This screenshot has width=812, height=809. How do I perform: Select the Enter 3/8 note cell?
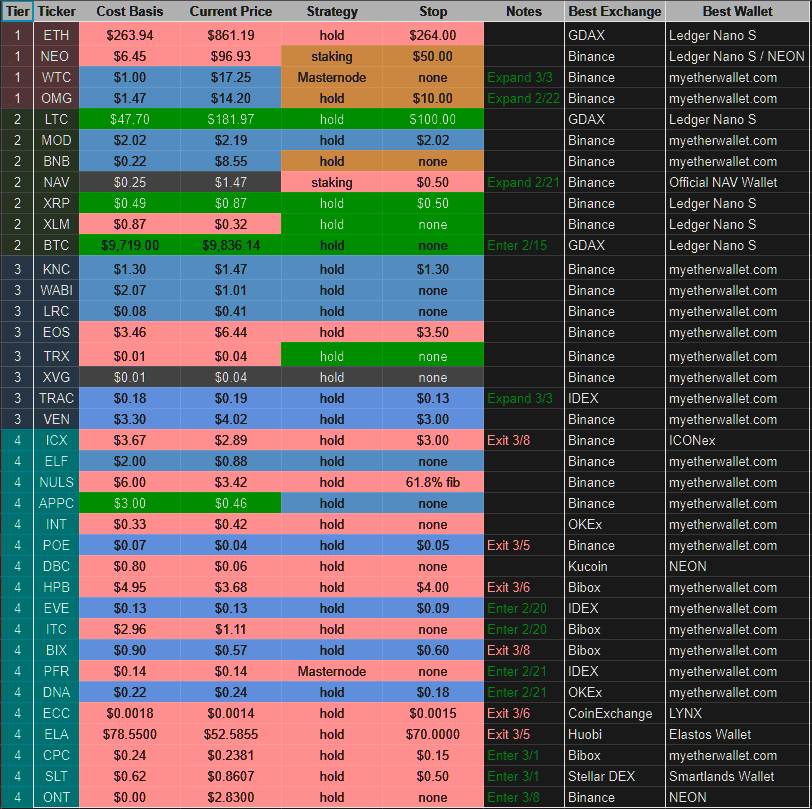point(524,797)
